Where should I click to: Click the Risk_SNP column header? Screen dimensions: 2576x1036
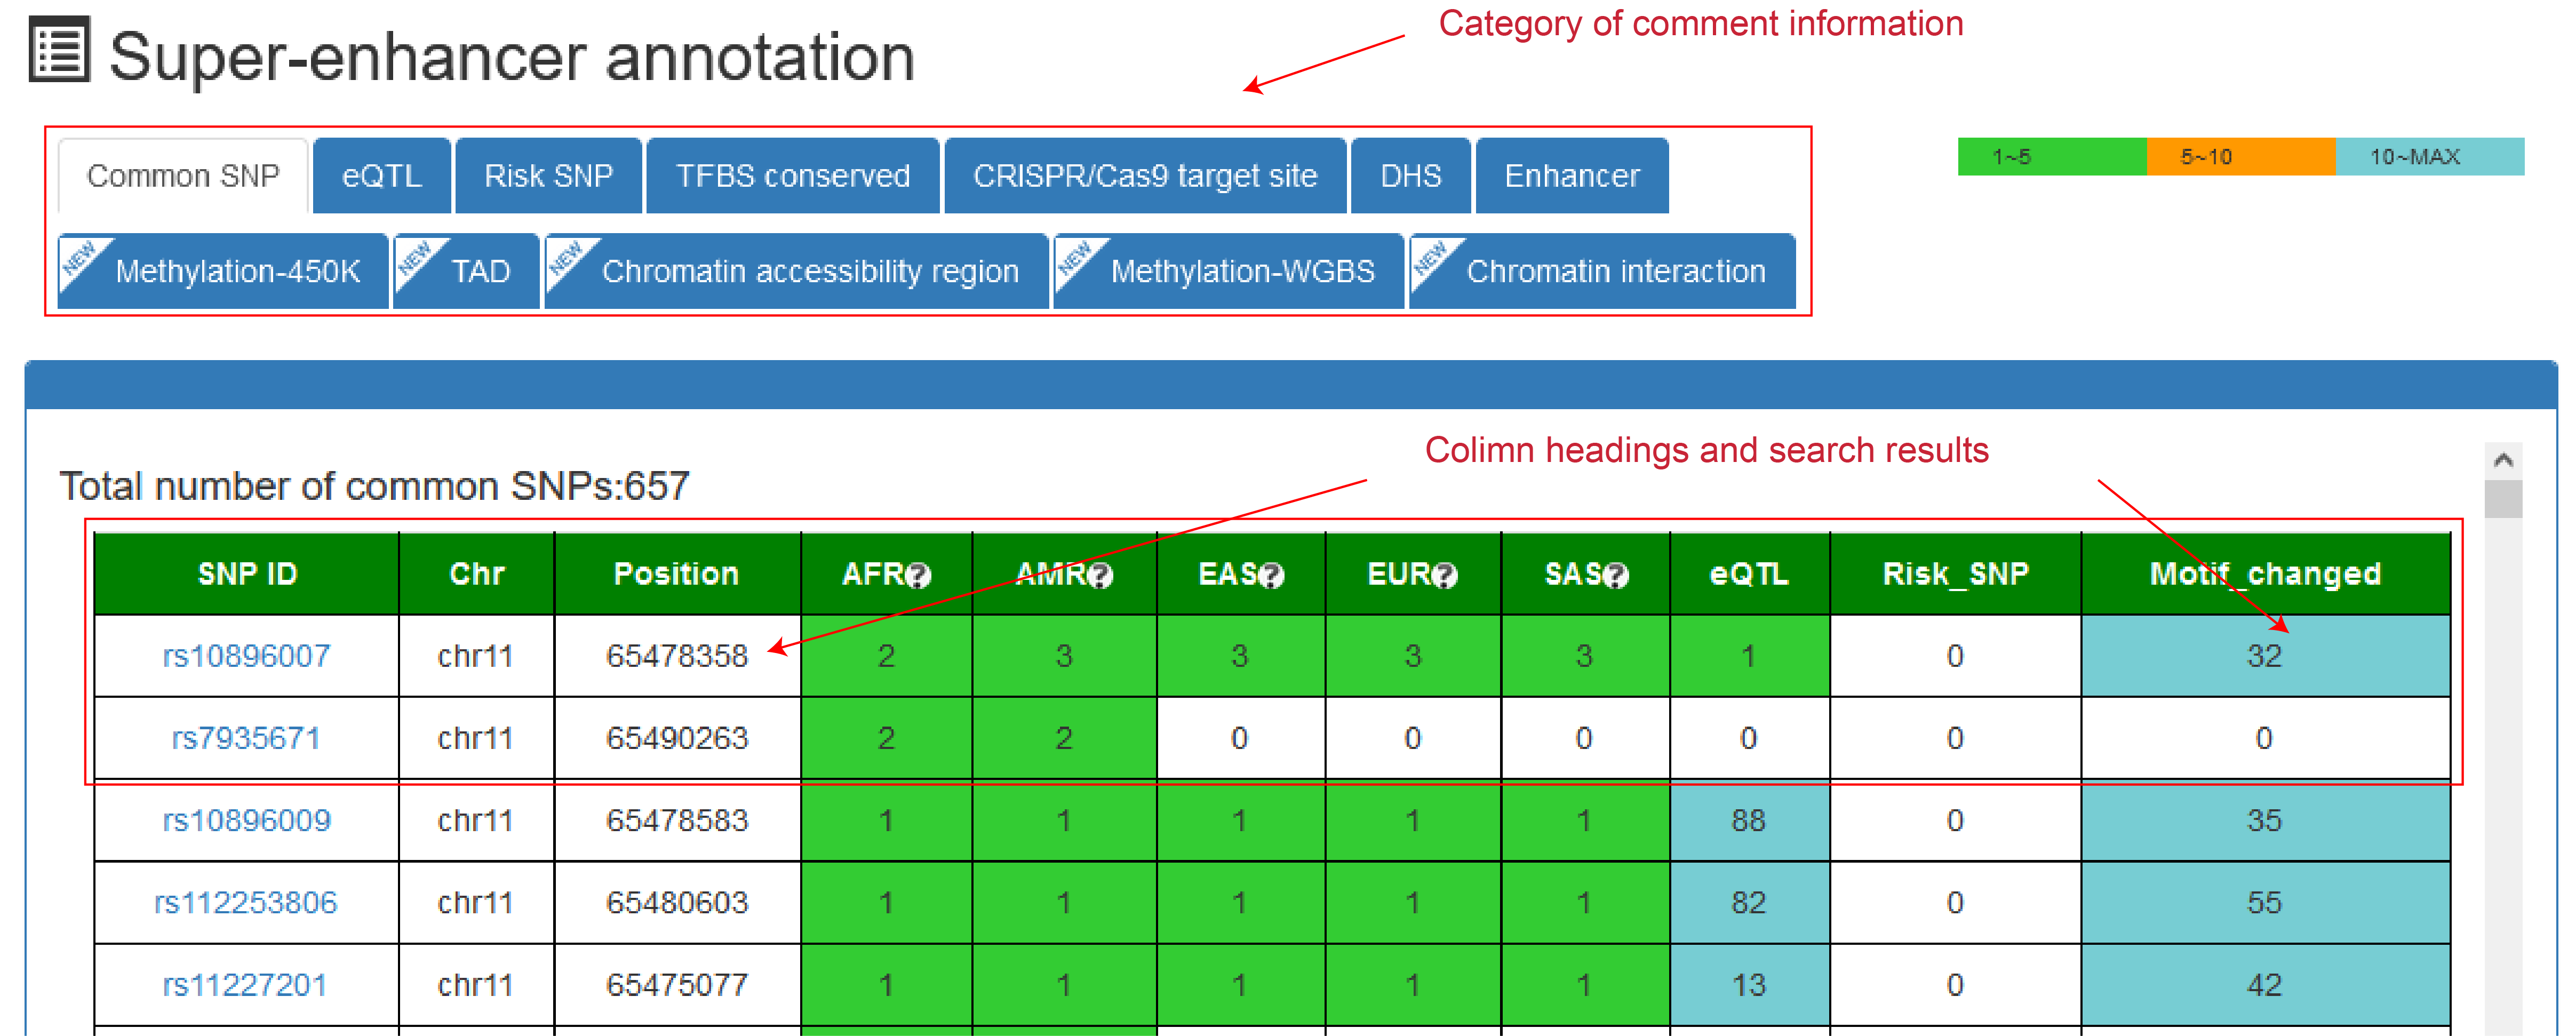pos(1955,574)
